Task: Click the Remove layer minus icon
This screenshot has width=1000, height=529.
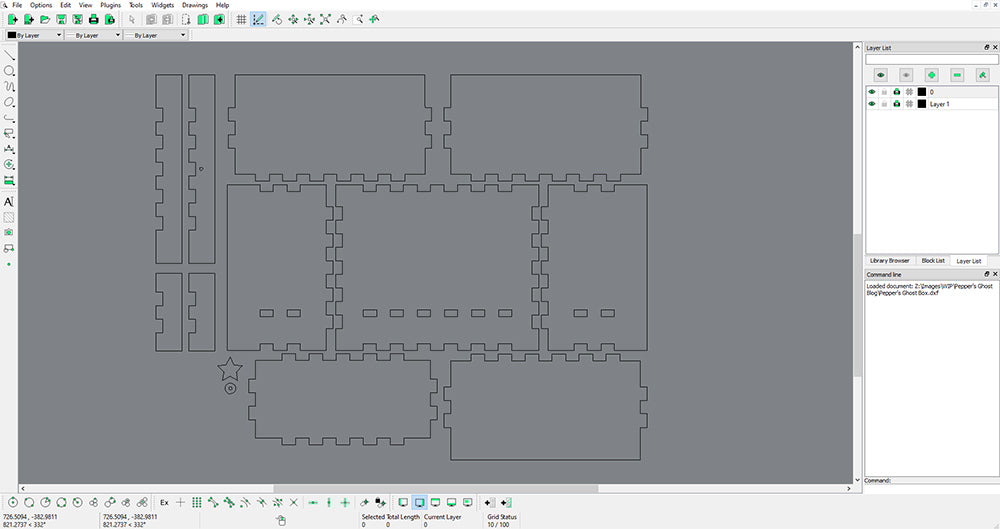Action: pyautogui.click(x=957, y=75)
